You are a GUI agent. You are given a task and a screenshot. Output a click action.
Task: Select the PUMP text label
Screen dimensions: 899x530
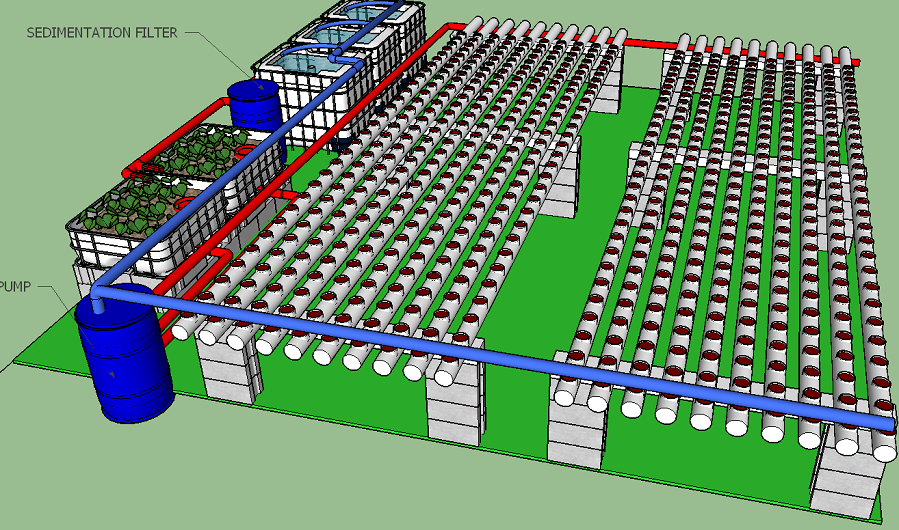pyautogui.click(x=15, y=286)
